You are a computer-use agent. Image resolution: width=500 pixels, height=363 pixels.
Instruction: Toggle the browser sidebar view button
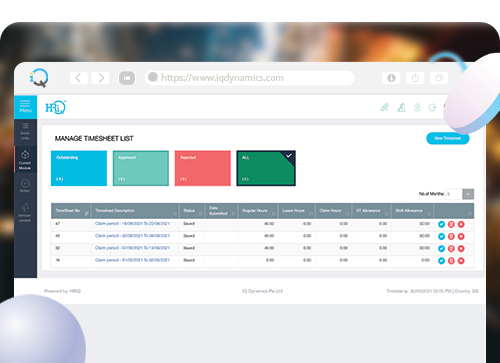pos(127,78)
